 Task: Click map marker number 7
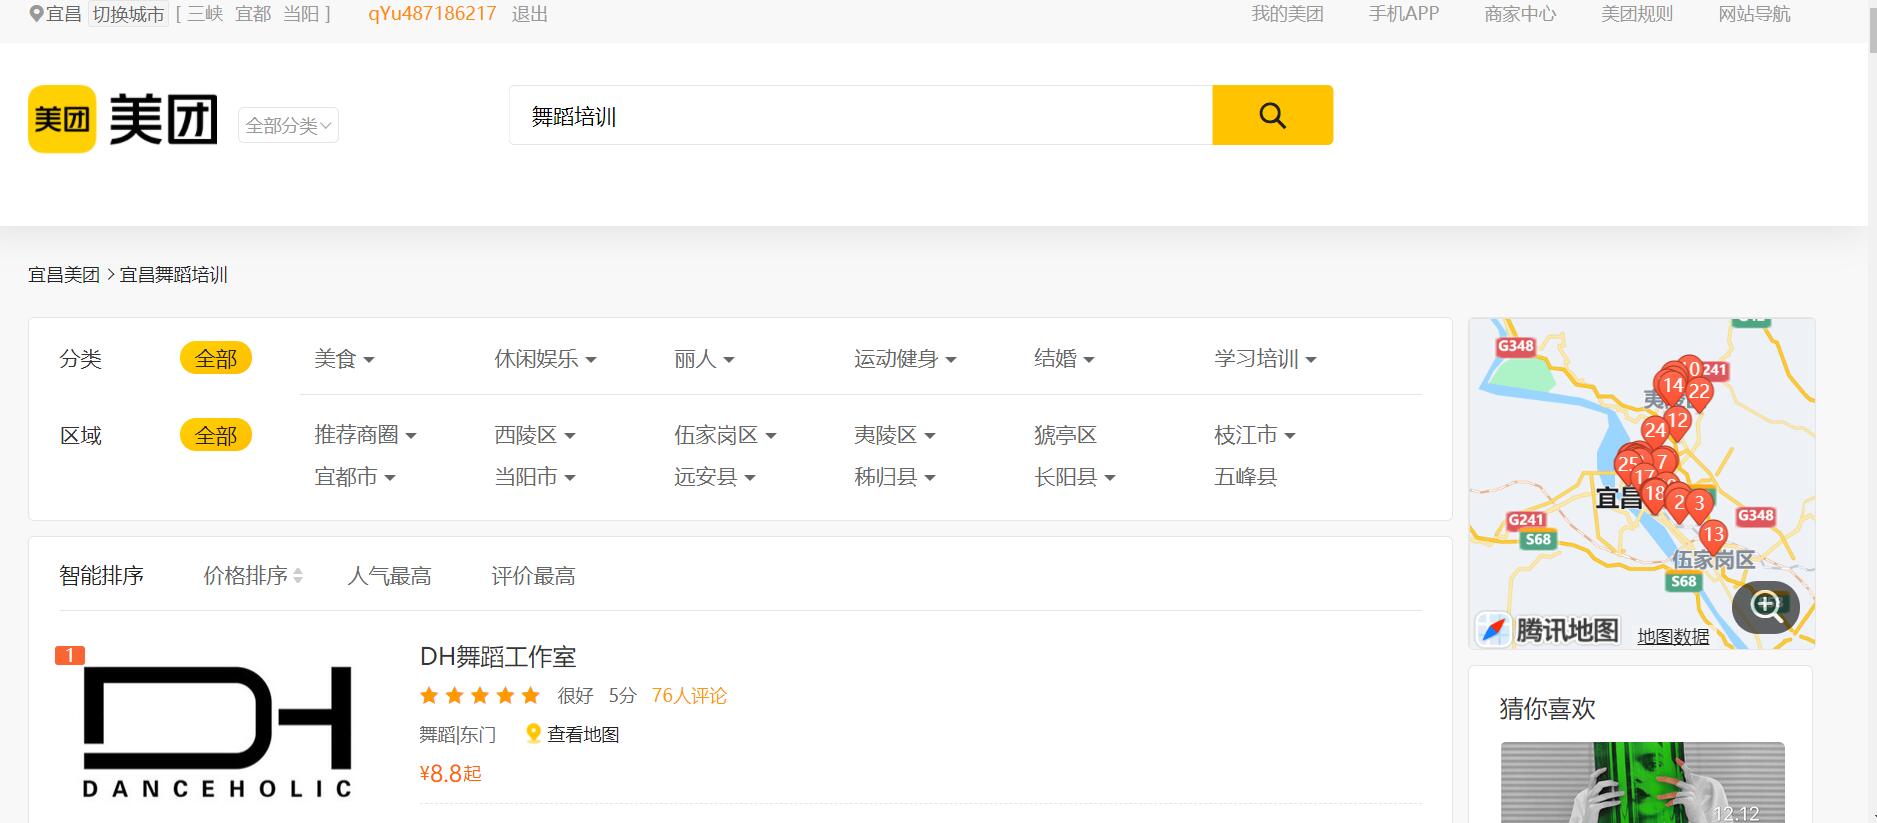tap(1662, 463)
